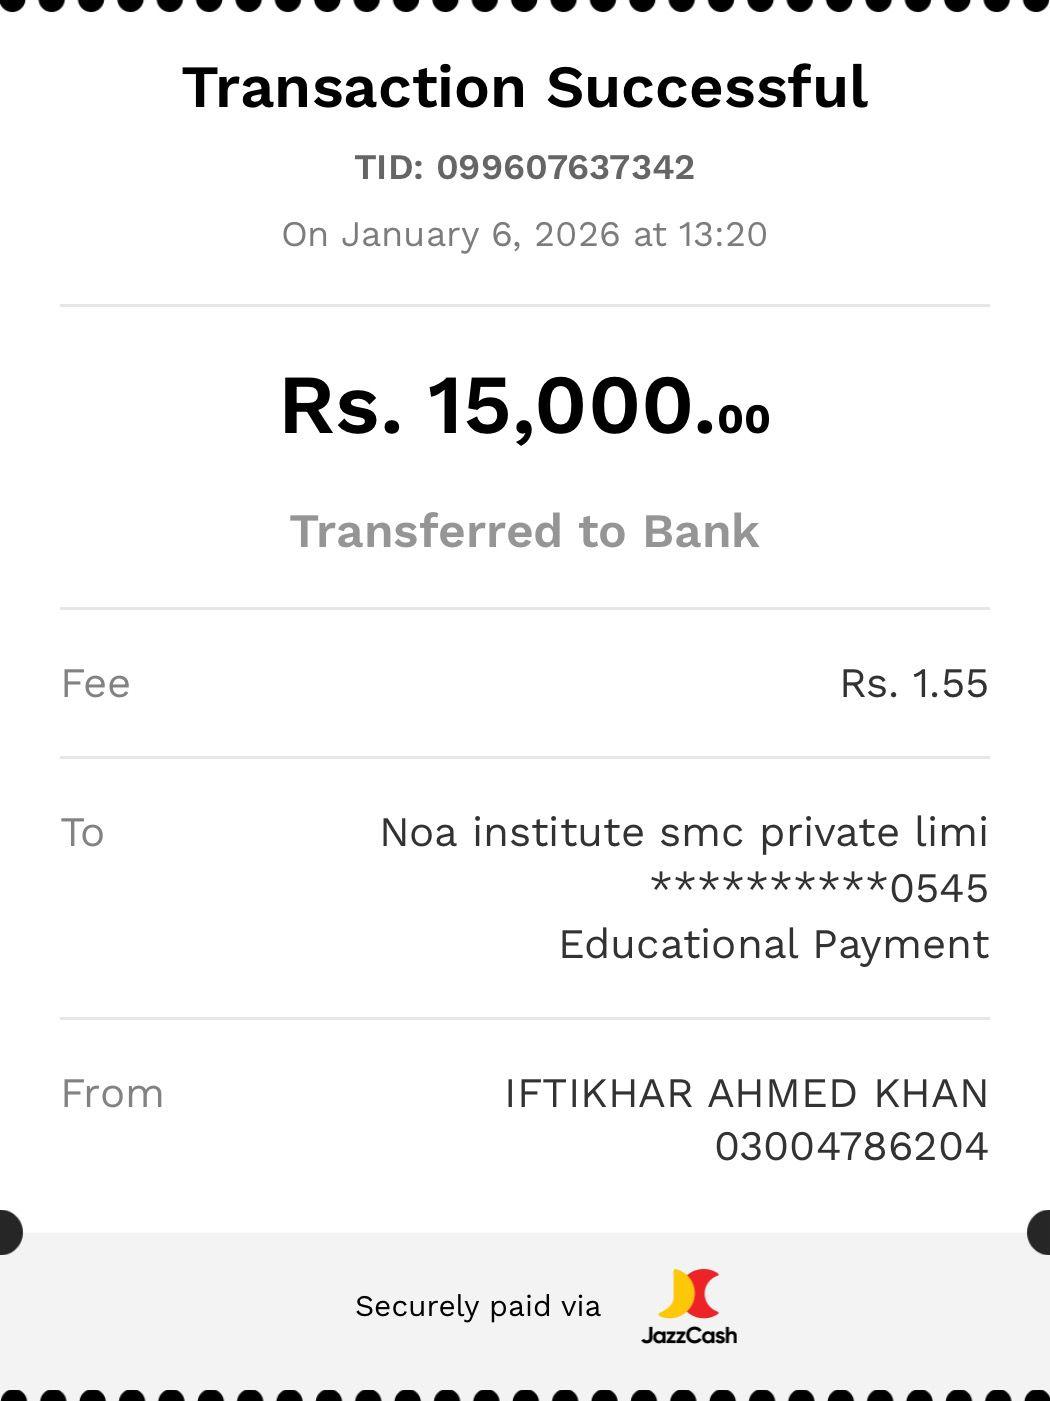Image resolution: width=1050 pixels, height=1401 pixels.
Task: Select the Rs. 1.55 fee value
Action: coord(914,684)
